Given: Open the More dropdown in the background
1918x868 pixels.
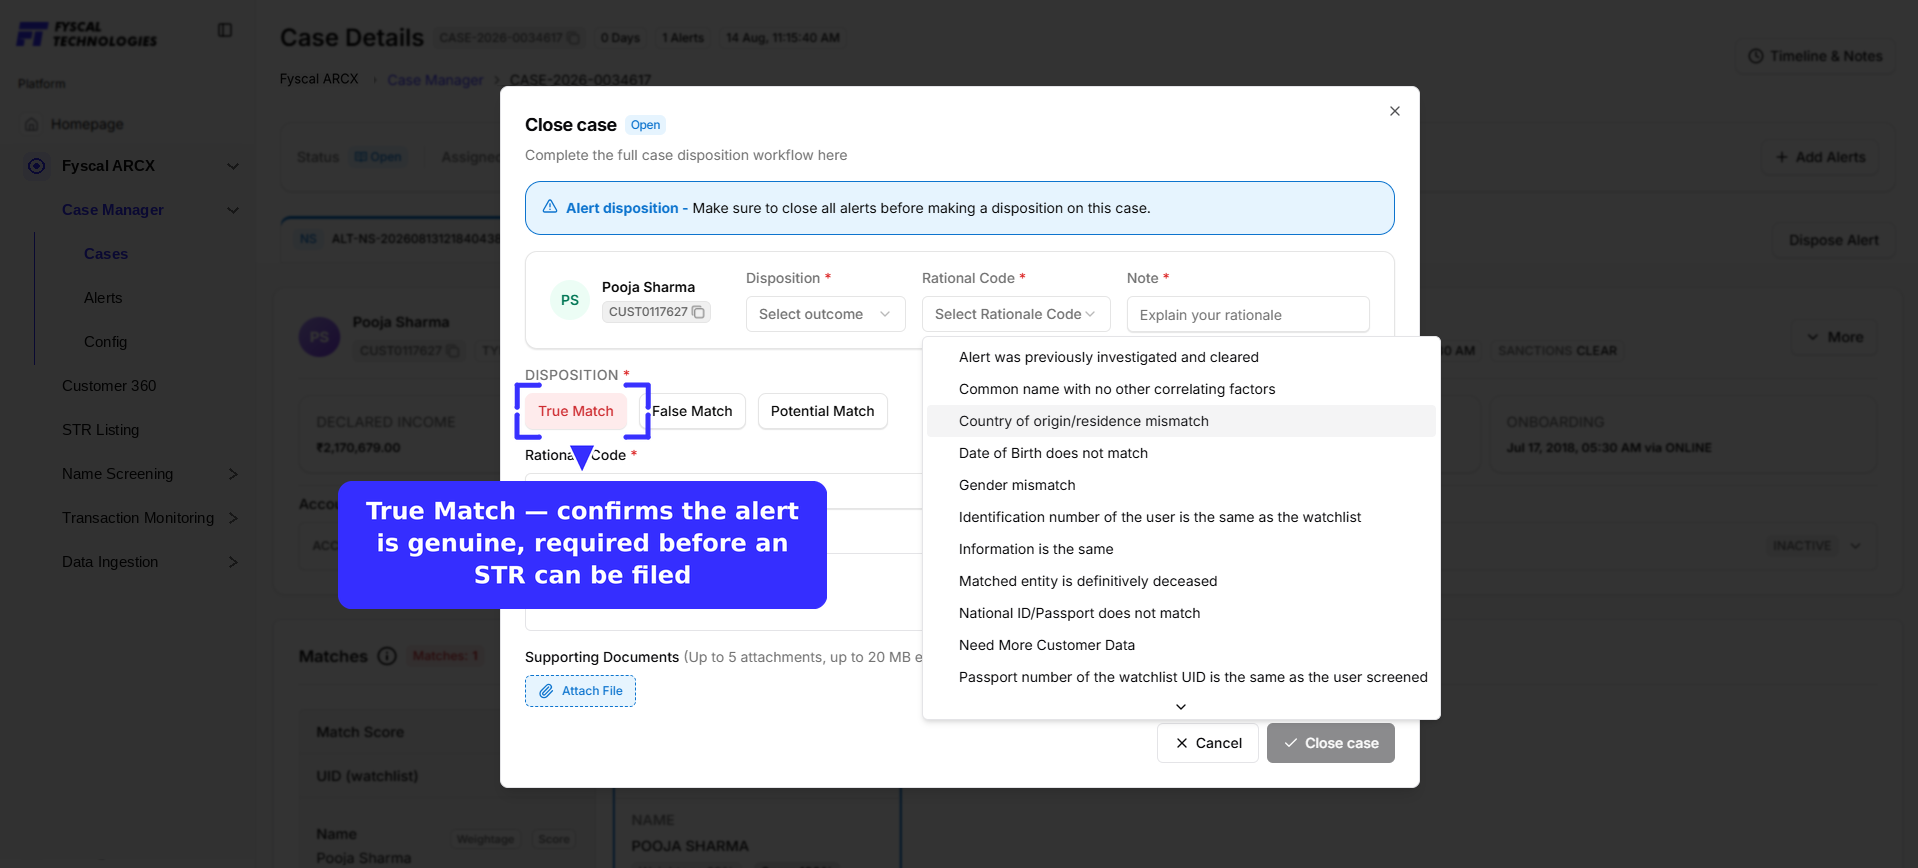Looking at the screenshot, I should click(x=1835, y=337).
